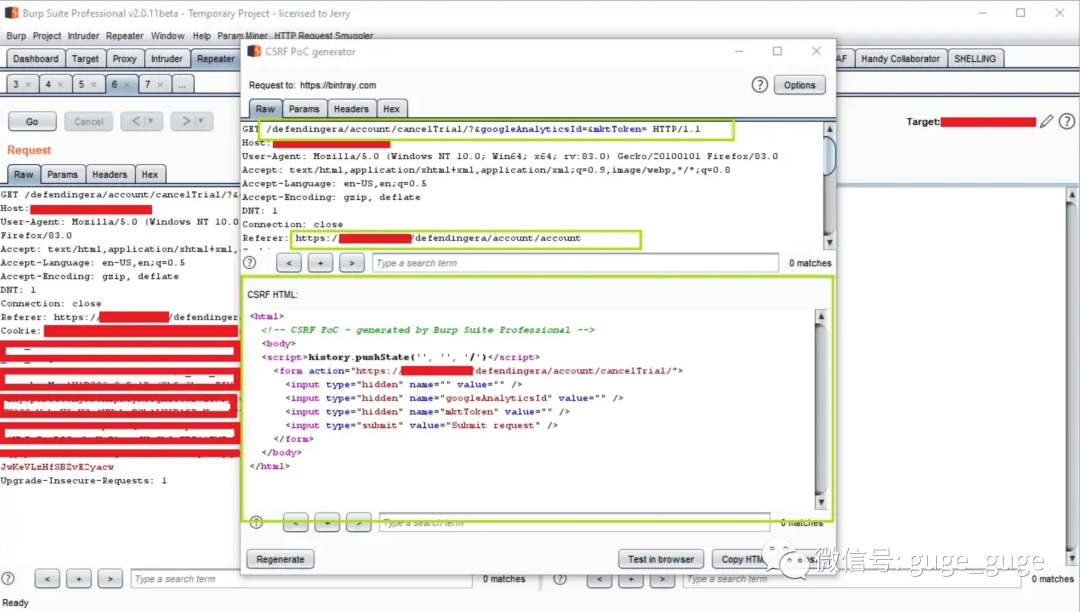The width and height of the screenshot is (1080, 612).
Task: Select Params tab in Repeater request panel
Action: [63, 174]
